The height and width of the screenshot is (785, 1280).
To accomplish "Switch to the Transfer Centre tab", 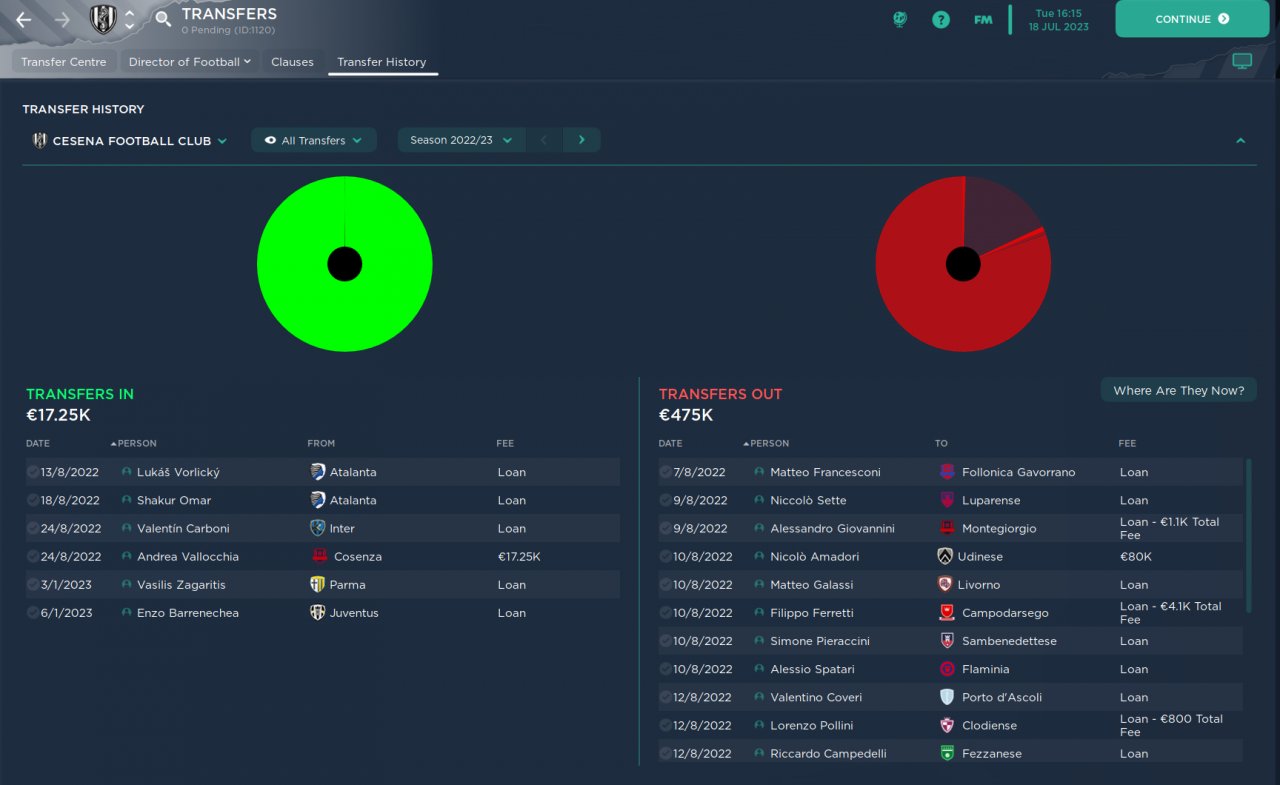I will point(64,62).
